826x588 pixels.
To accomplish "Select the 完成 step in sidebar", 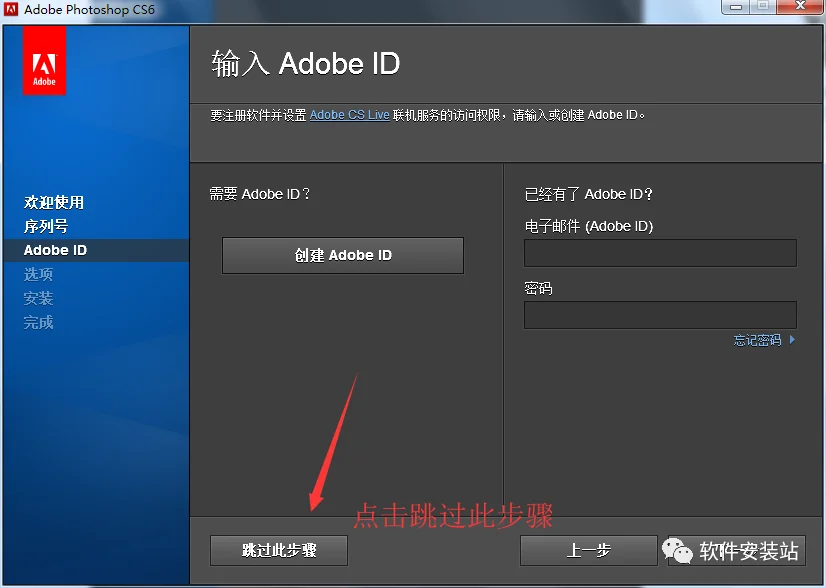I will tap(38, 322).
